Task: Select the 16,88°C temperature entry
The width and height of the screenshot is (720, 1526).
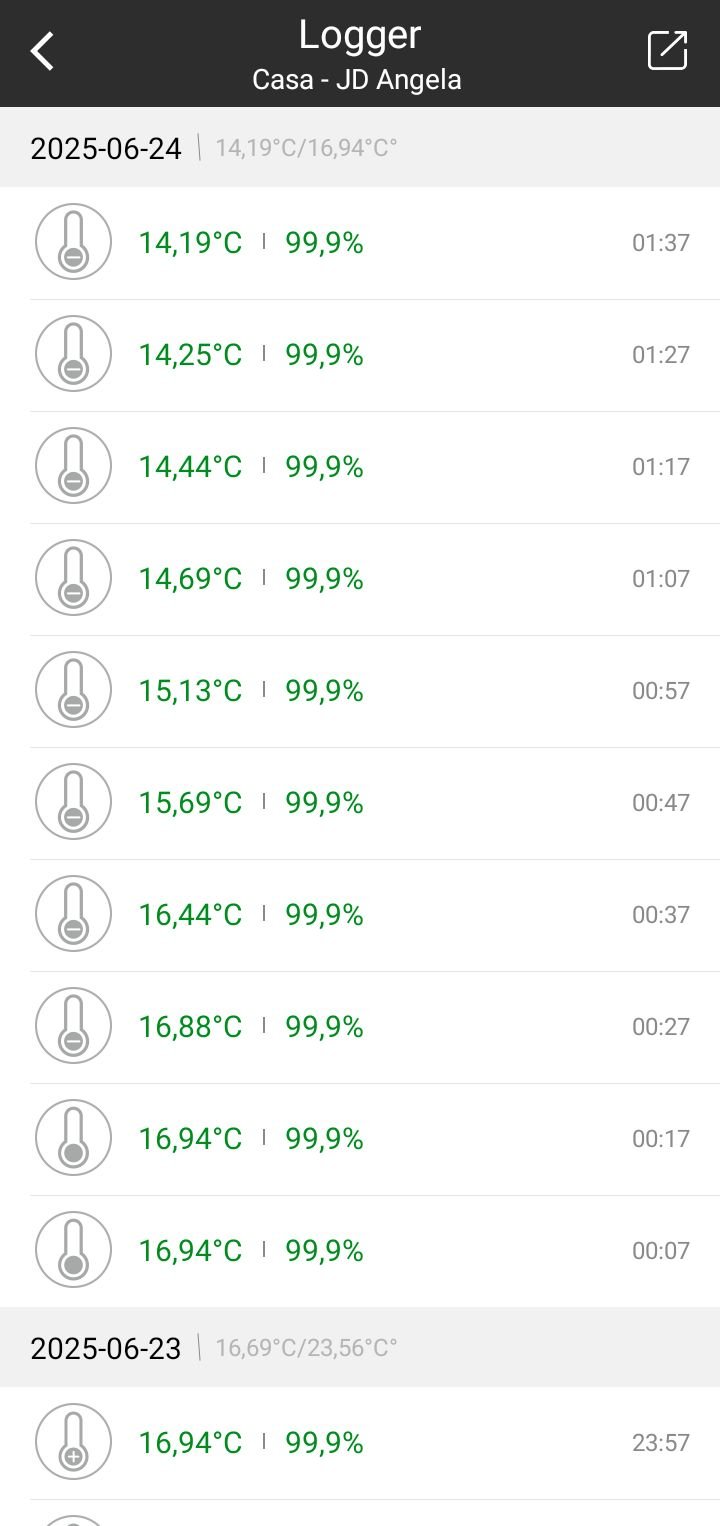Action: coord(190,1027)
